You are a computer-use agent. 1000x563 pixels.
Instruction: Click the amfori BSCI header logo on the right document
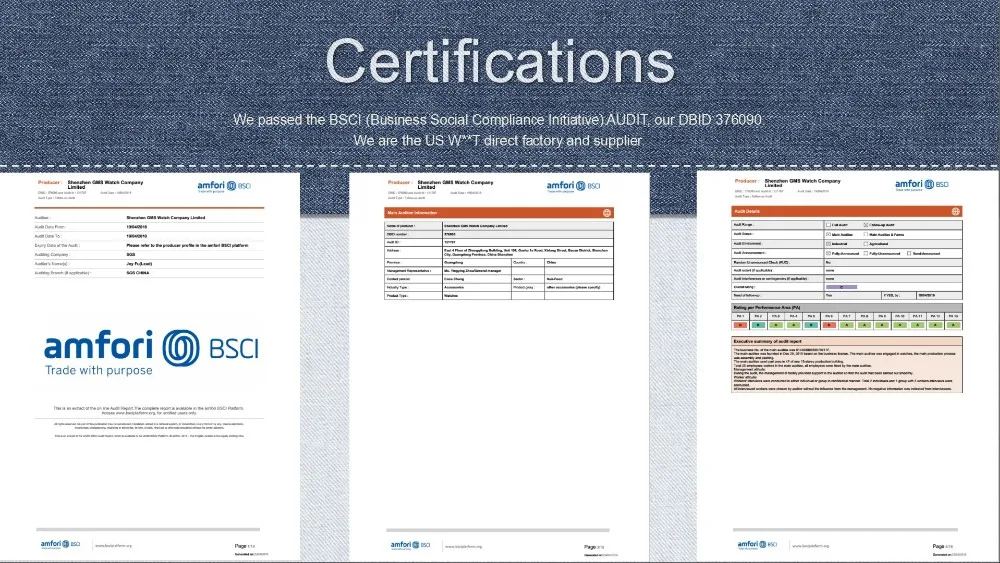(x=922, y=185)
